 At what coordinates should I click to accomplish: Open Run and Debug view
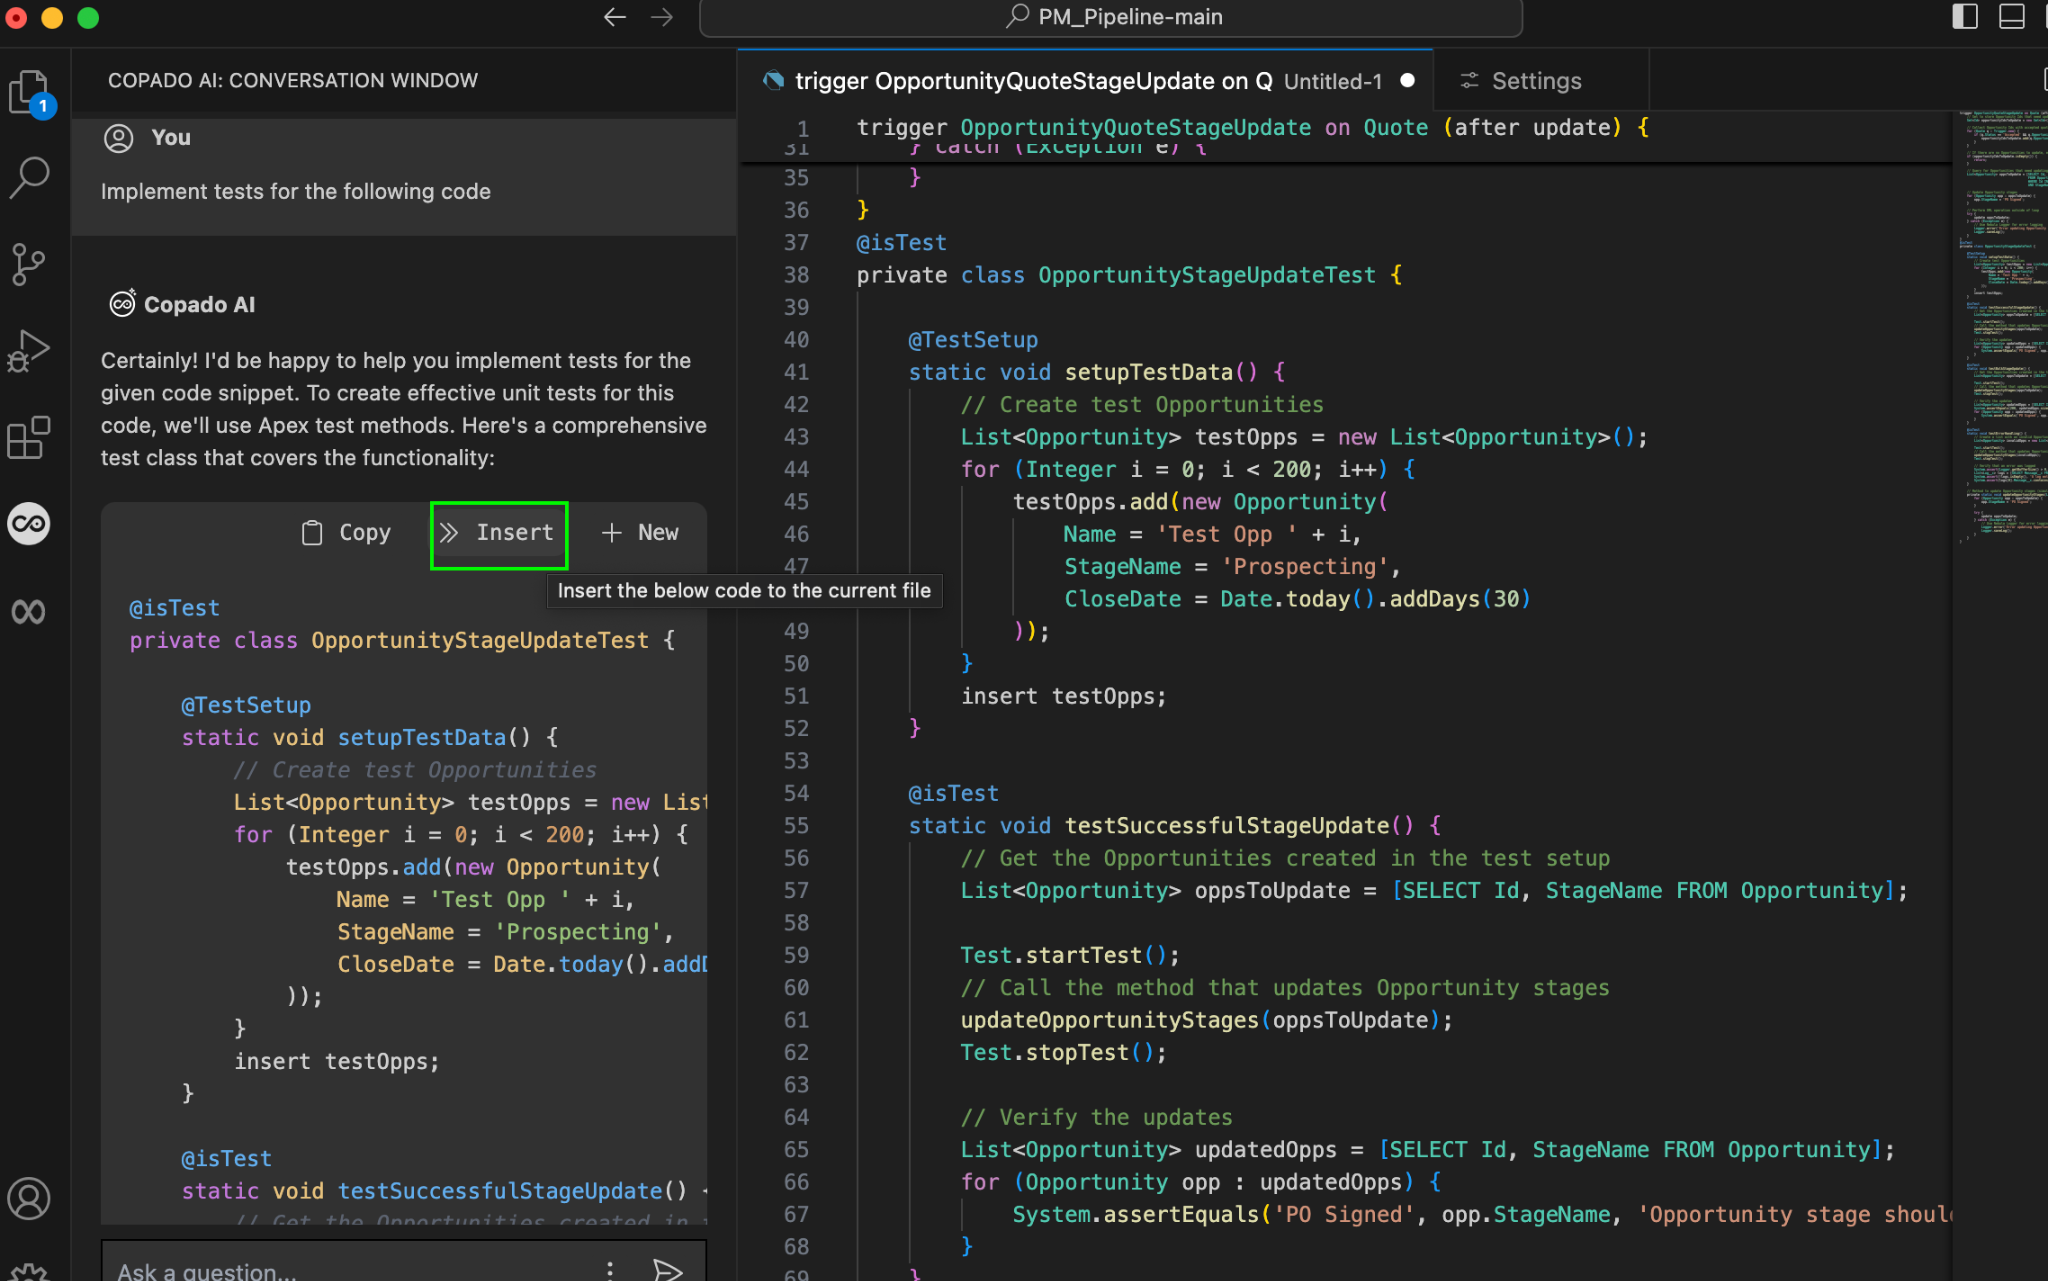click(x=29, y=351)
